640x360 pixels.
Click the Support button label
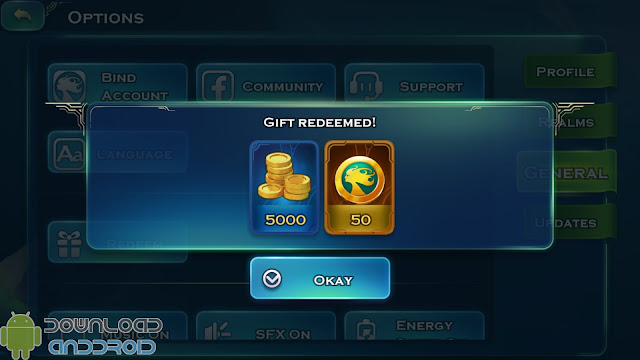(x=431, y=87)
